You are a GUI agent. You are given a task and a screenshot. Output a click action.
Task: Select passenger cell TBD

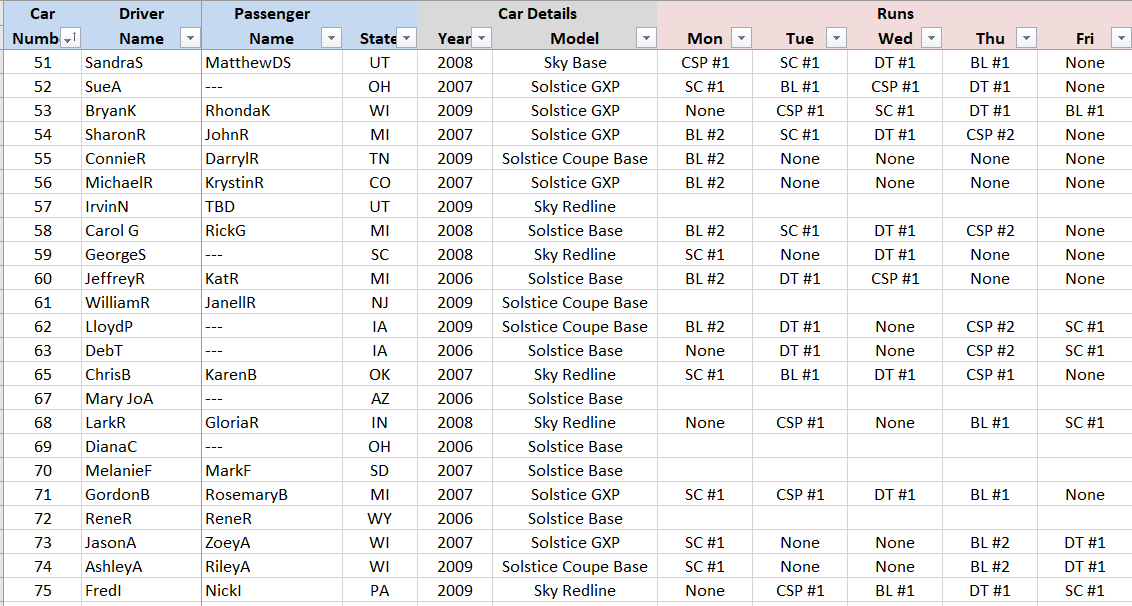point(272,207)
